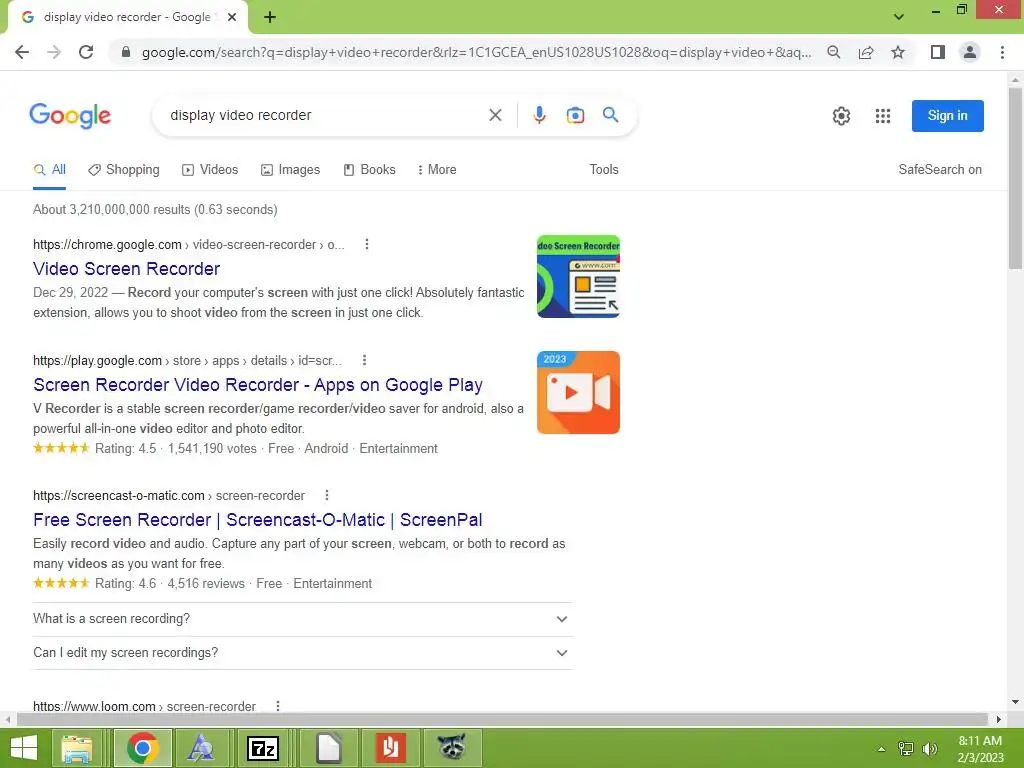
Task: Share this page from the address bar
Action: pos(866,52)
